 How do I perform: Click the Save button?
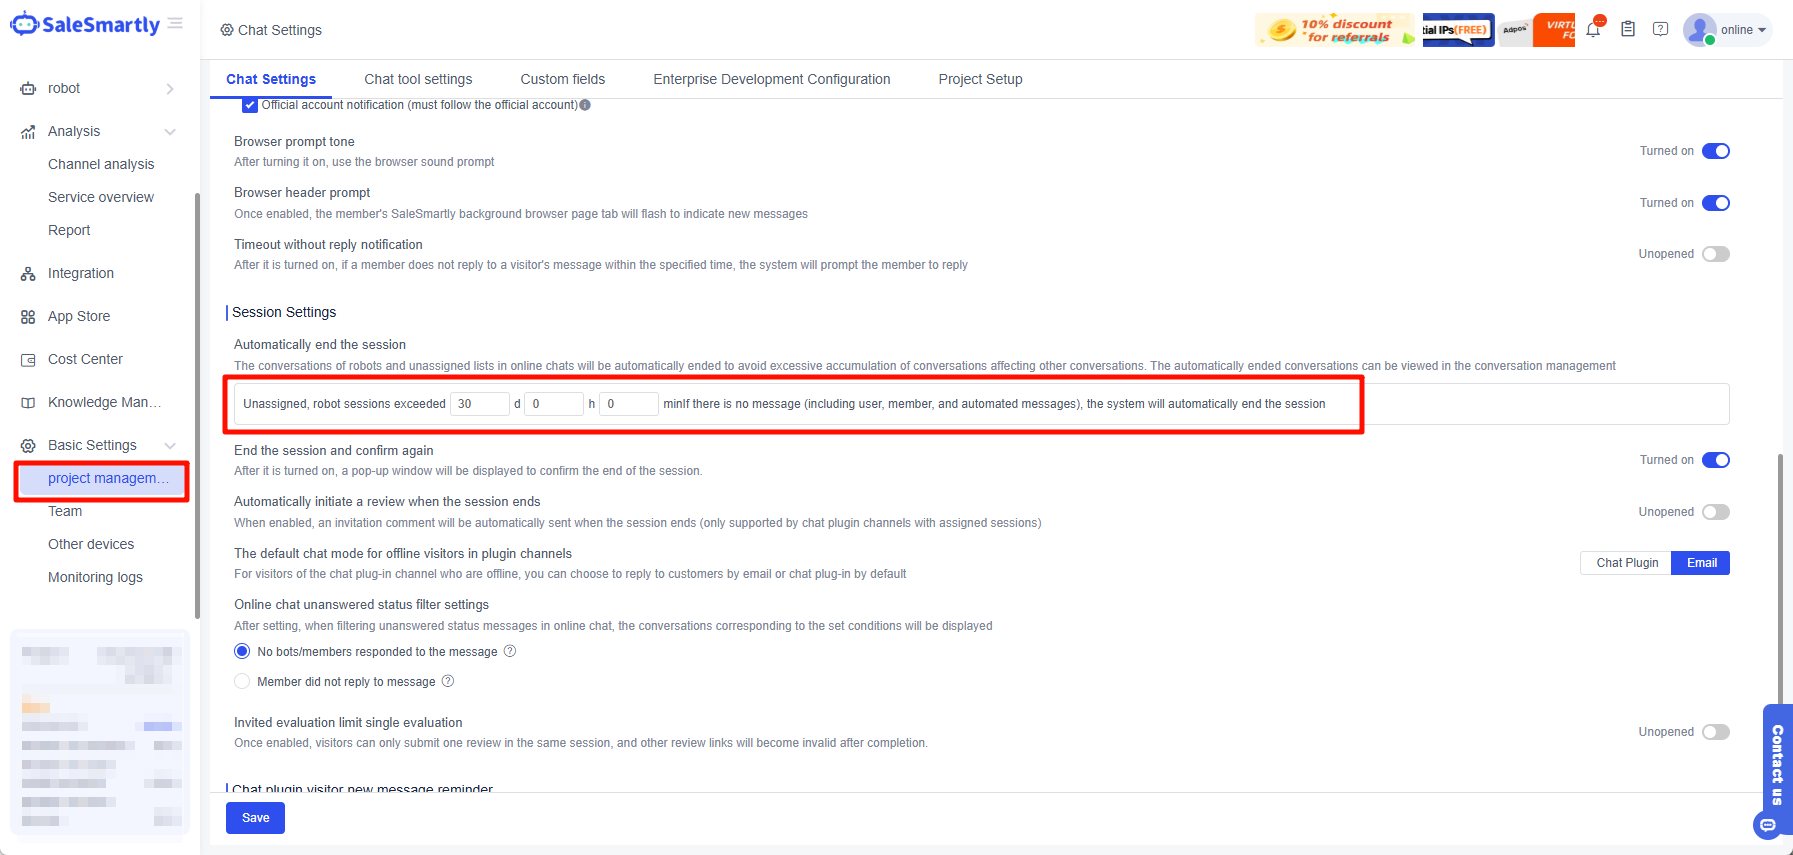[x=255, y=818]
